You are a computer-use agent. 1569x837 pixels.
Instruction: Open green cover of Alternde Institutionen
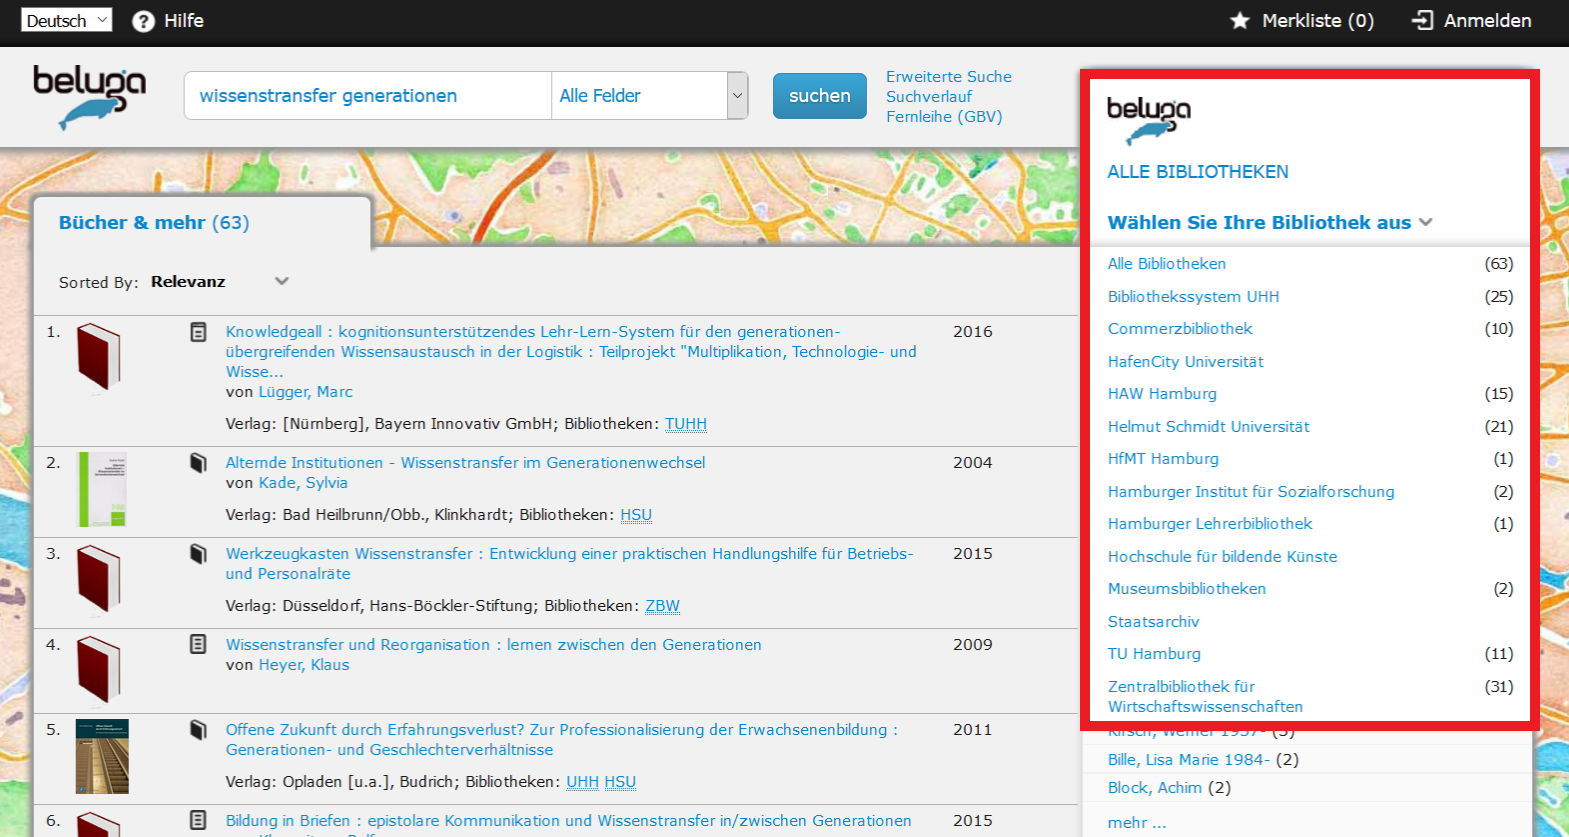tap(102, 490)
